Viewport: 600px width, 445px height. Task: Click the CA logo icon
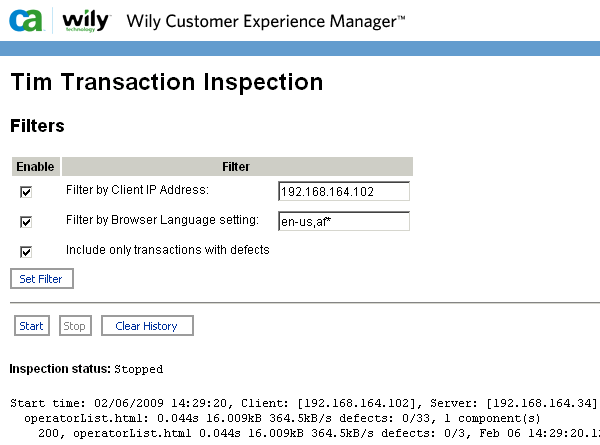(25, 20)
